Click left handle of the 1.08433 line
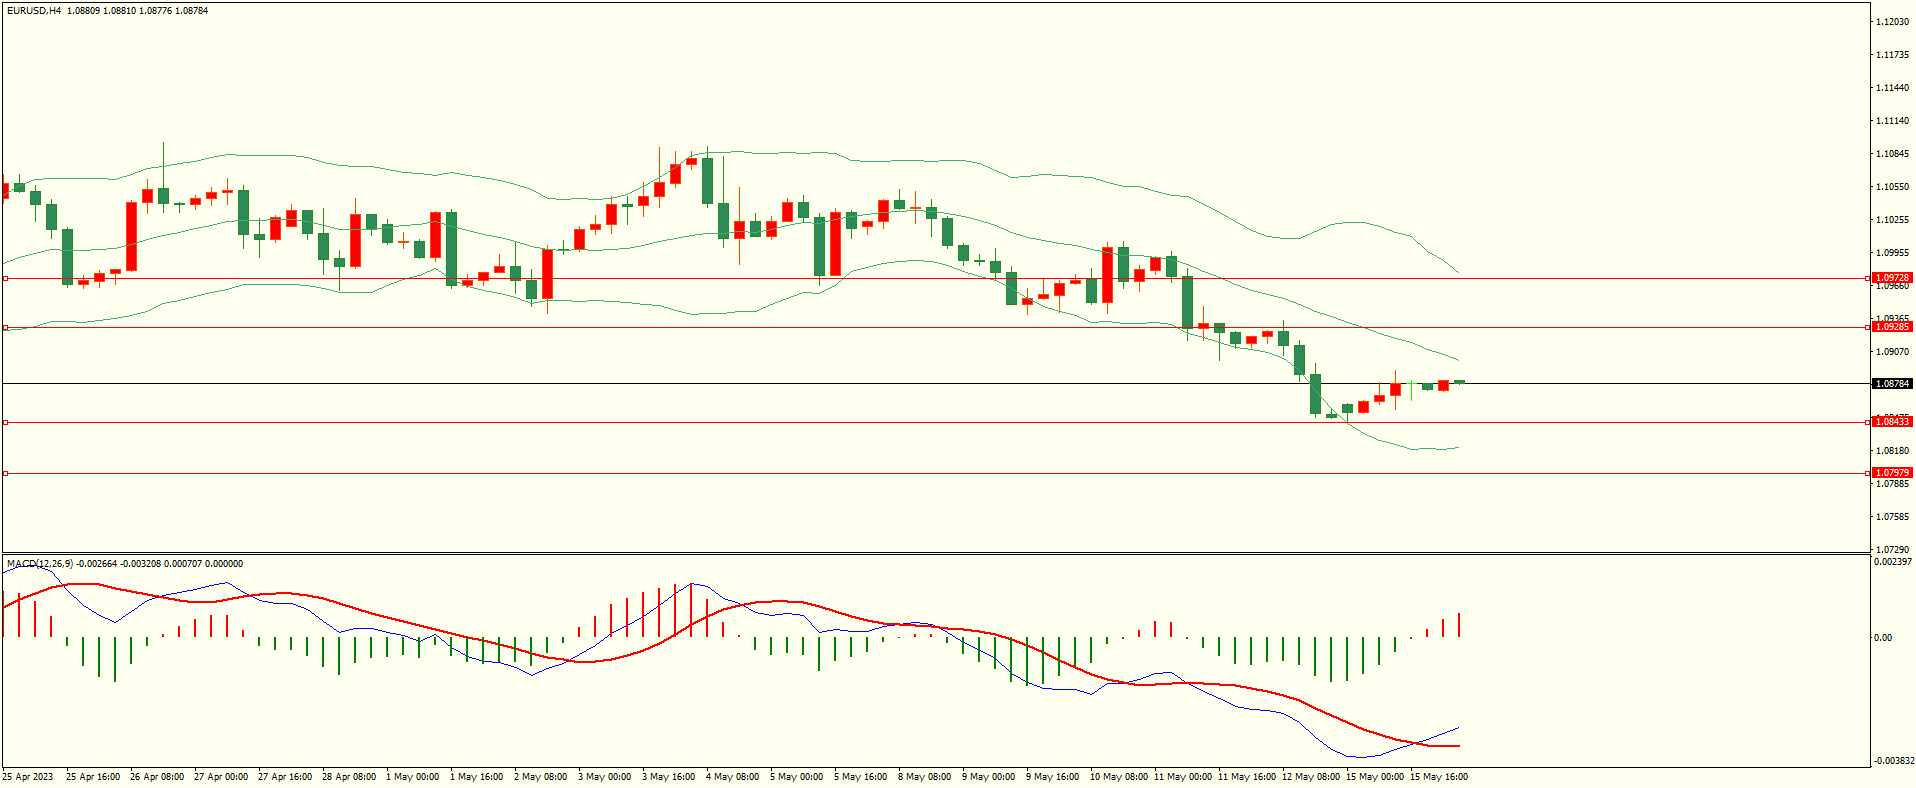The width and height of the screenshot is (1916, 788). point(6,423)
